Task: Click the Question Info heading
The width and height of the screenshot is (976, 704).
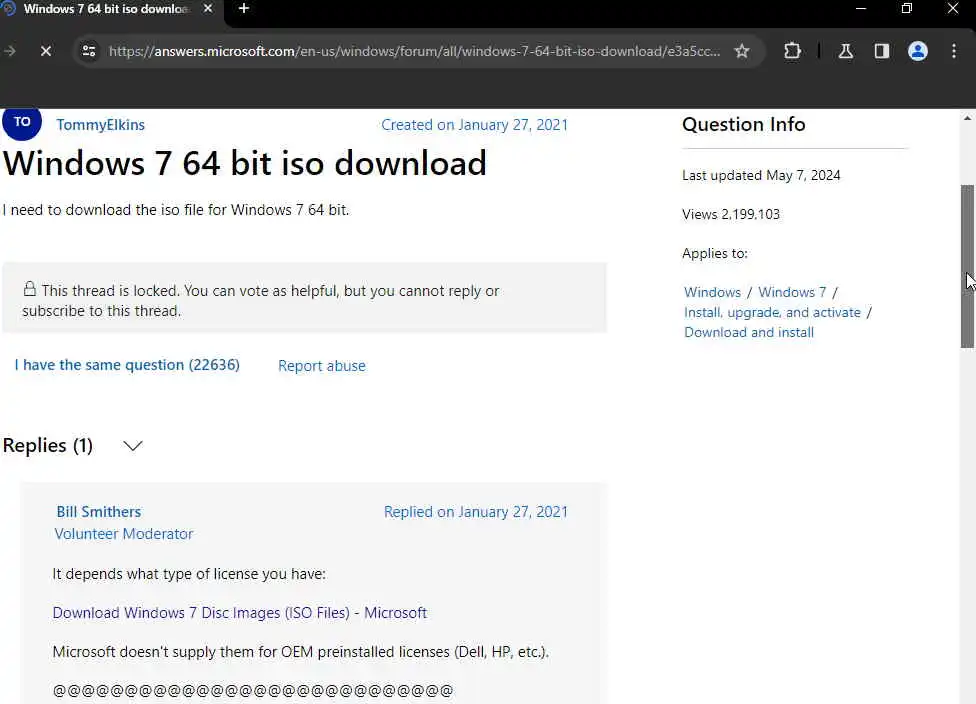Action: point(744,124)
